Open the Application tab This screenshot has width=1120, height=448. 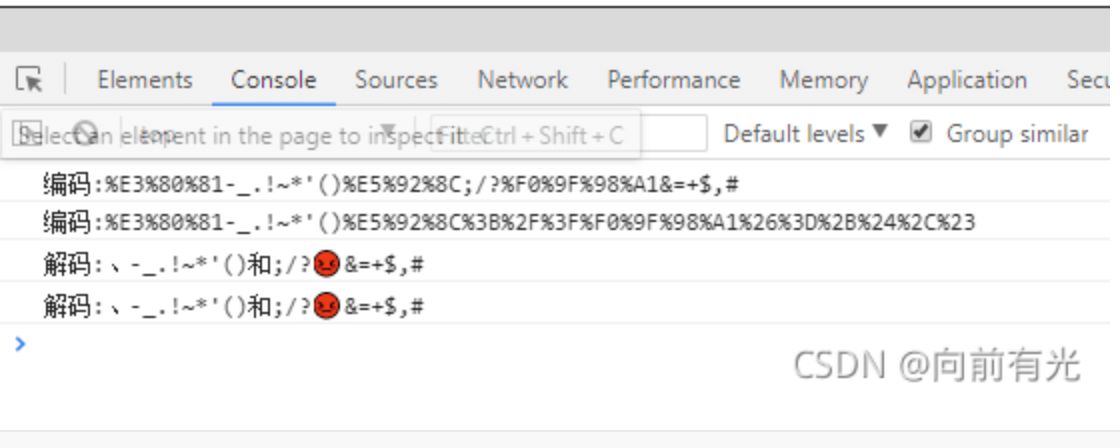(x=967, y=79)
